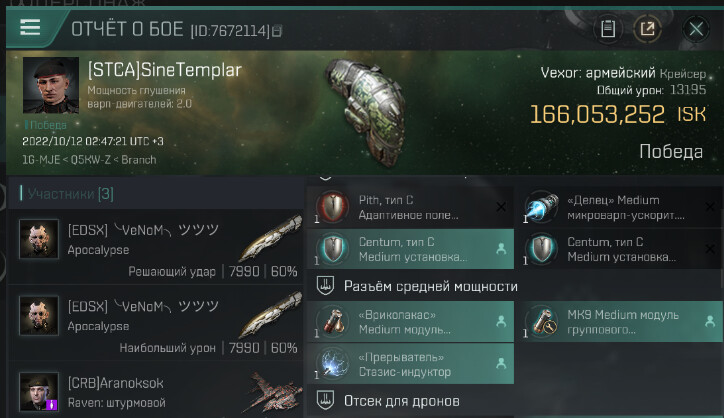Select the Pith тип C module icon

332,206
